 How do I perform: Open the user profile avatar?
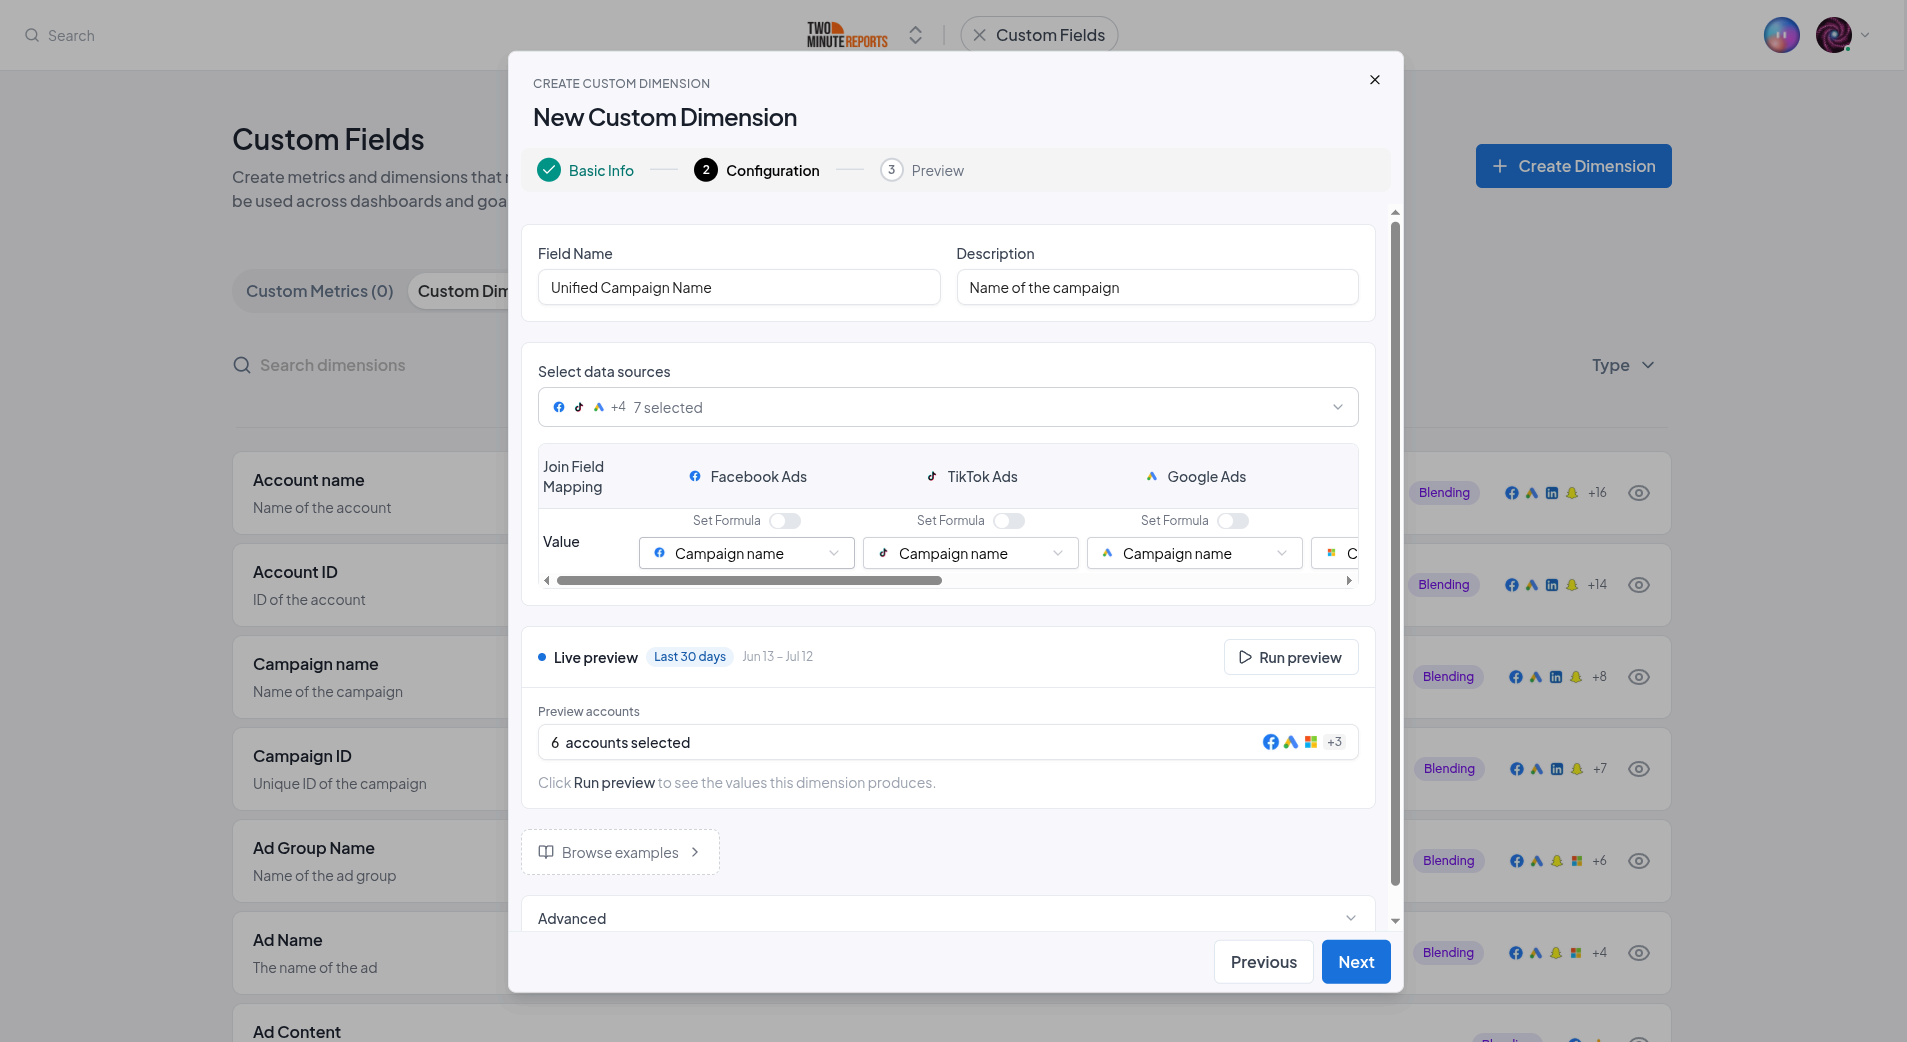(1834, 35)
